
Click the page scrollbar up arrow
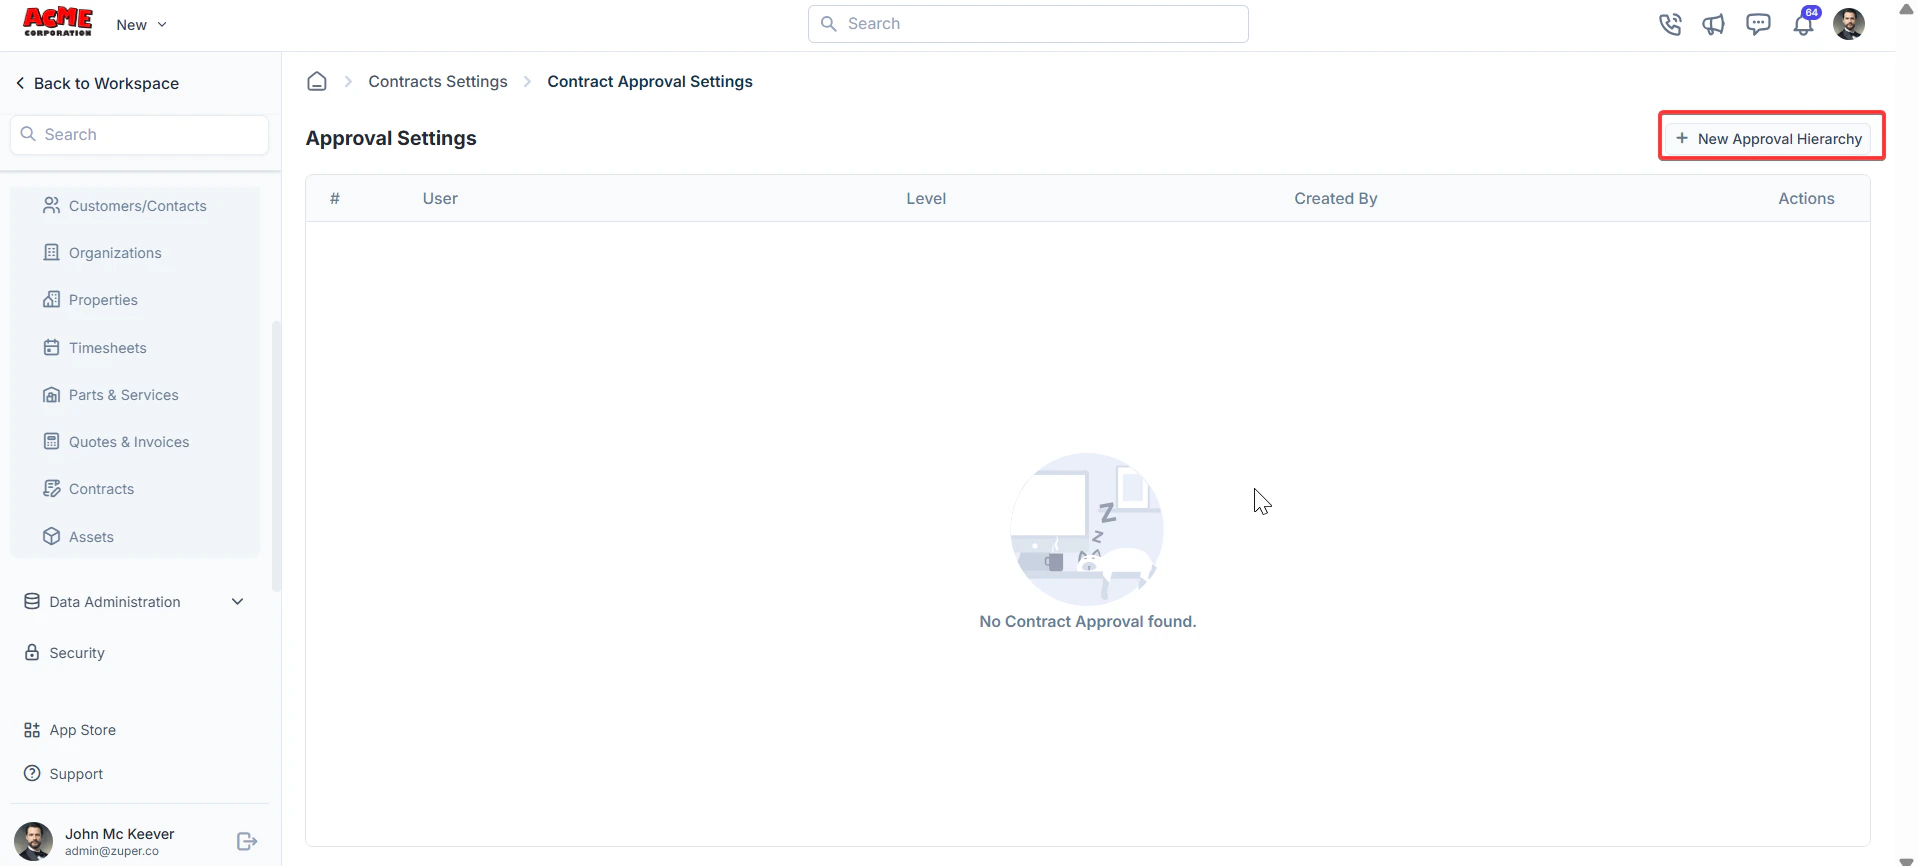1906,9
